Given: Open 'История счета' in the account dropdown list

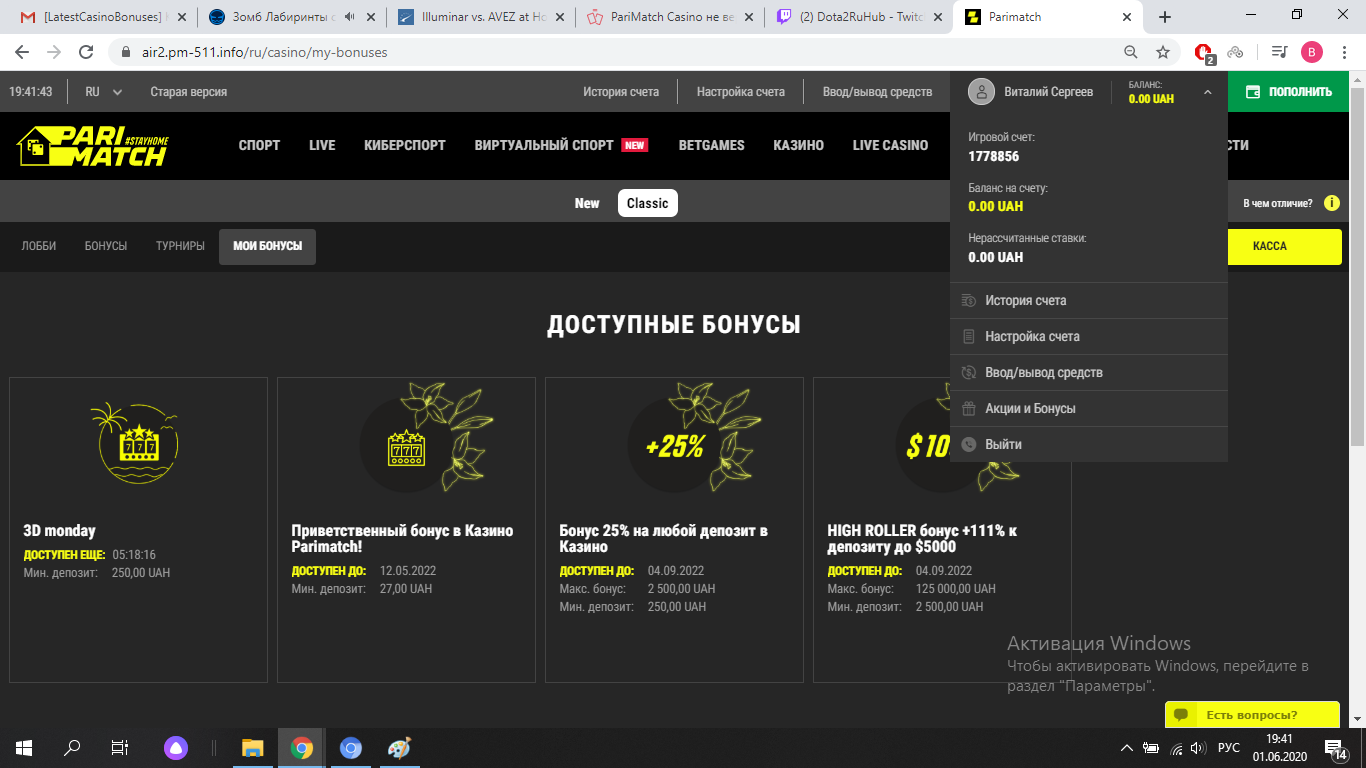Looking at the screenshot, I should point(1089,301).
